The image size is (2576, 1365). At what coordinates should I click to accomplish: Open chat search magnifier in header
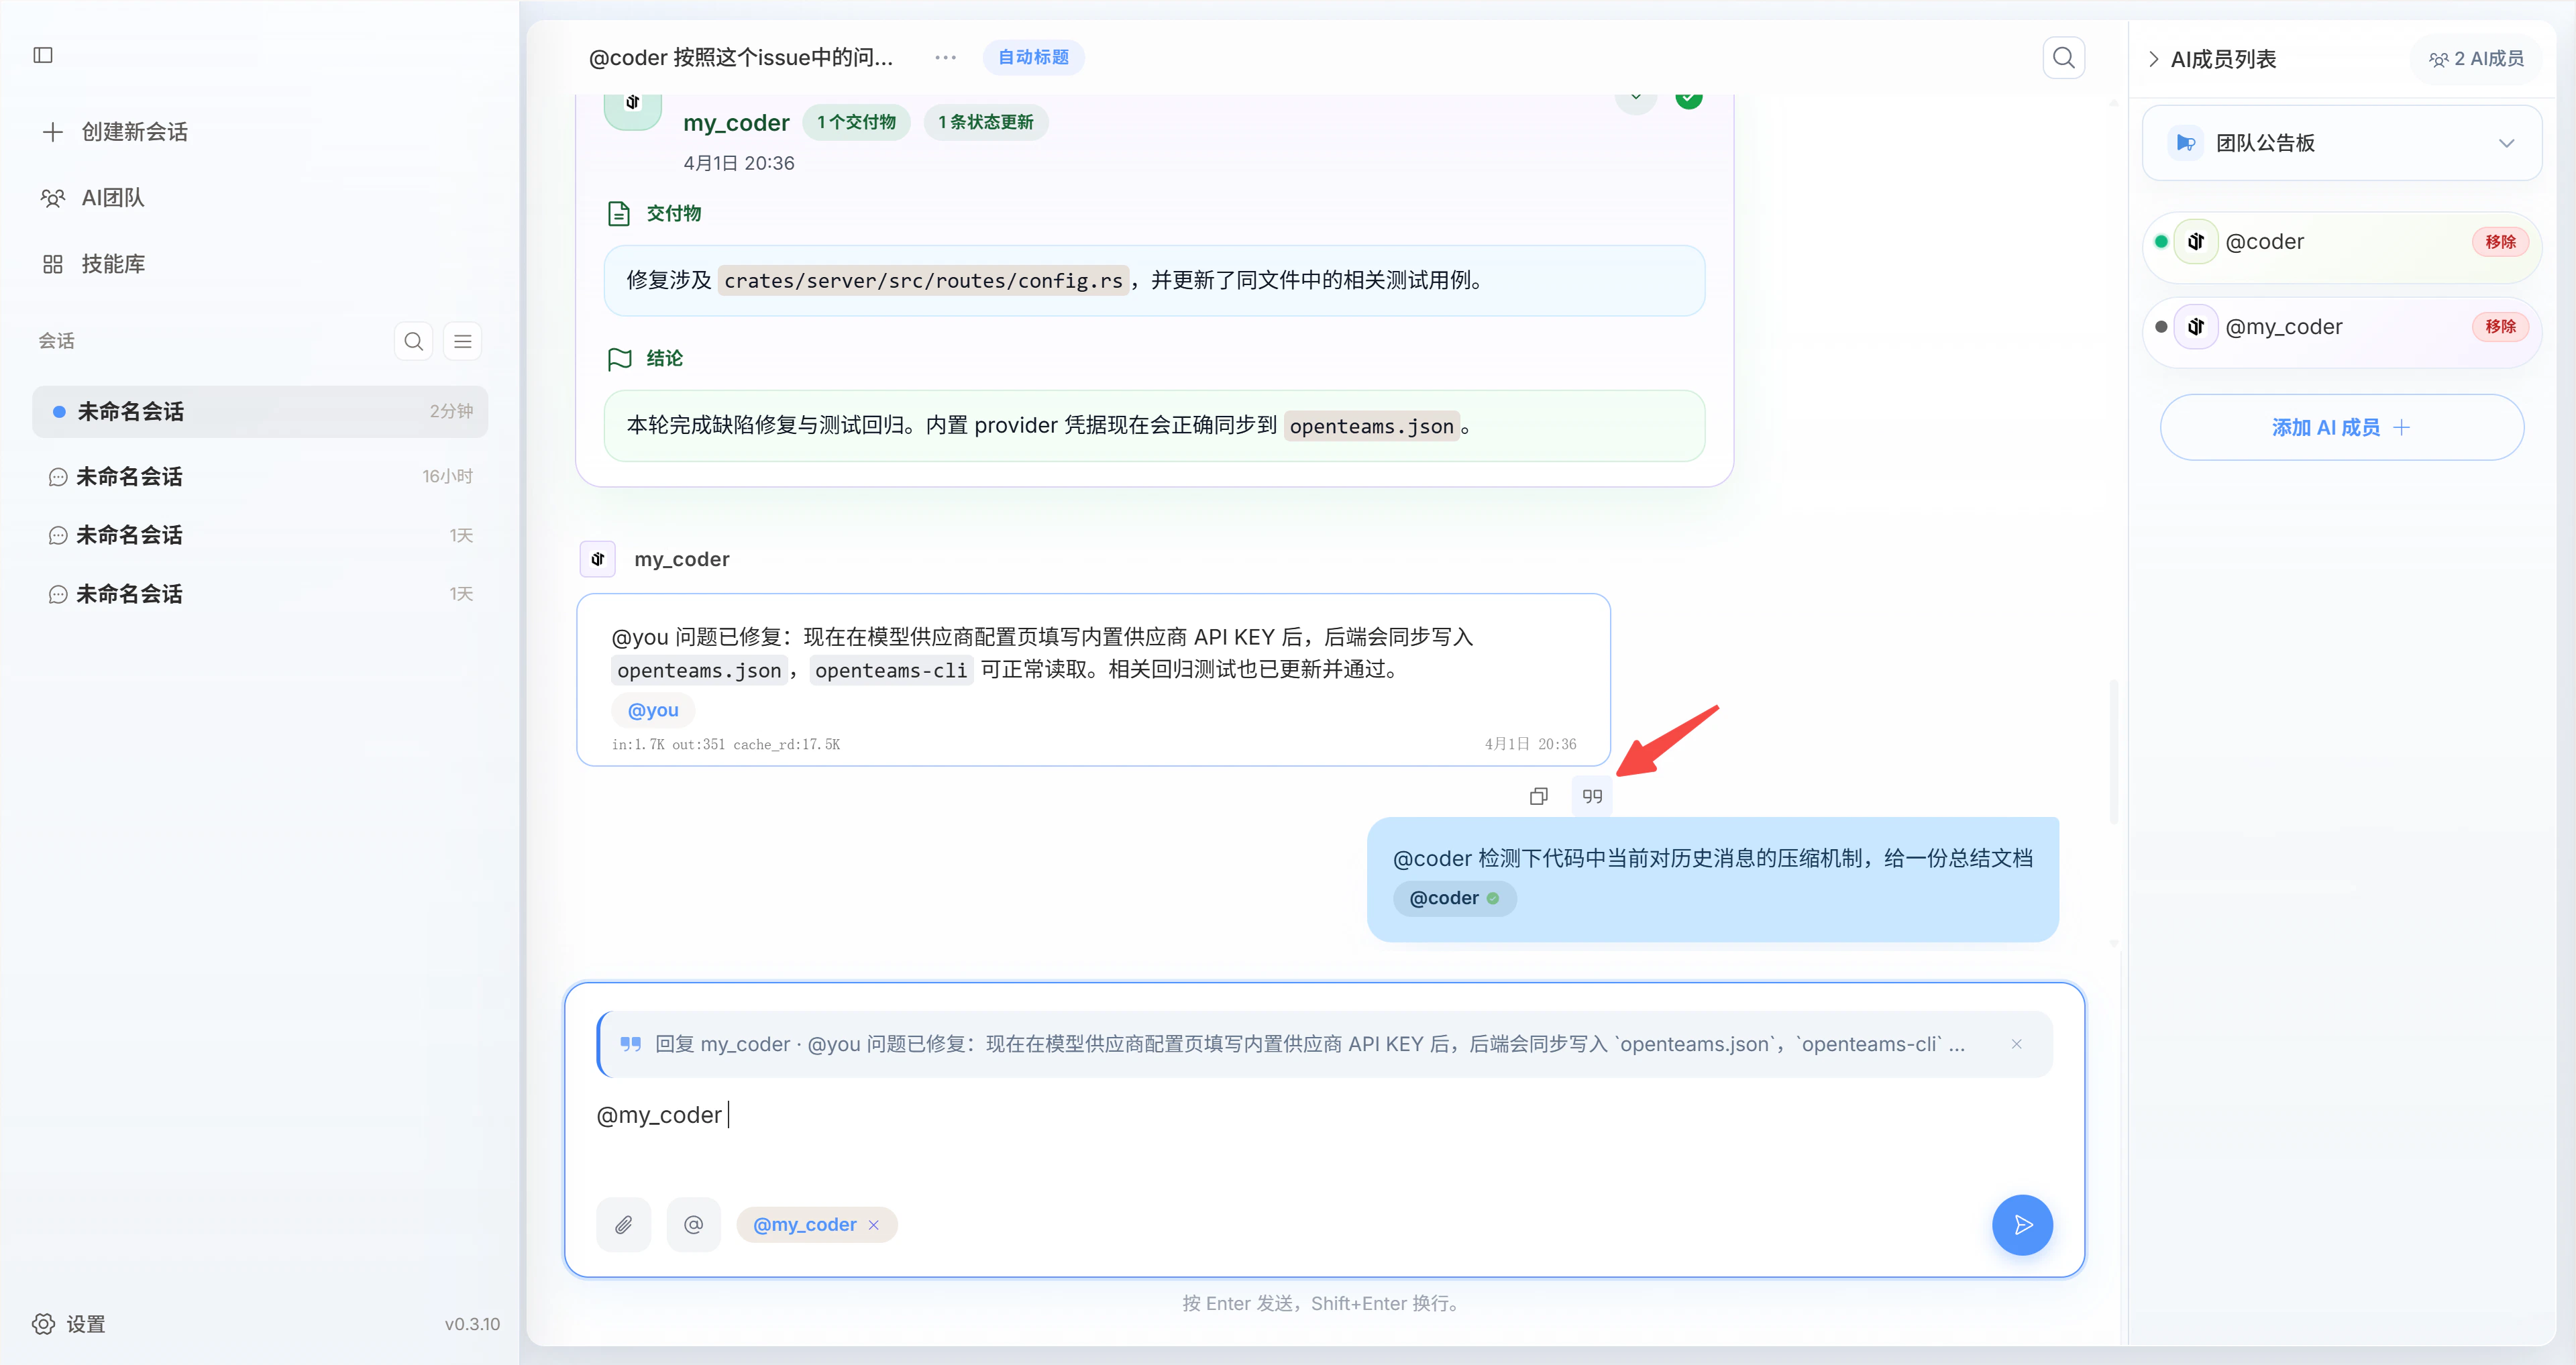2063,58
